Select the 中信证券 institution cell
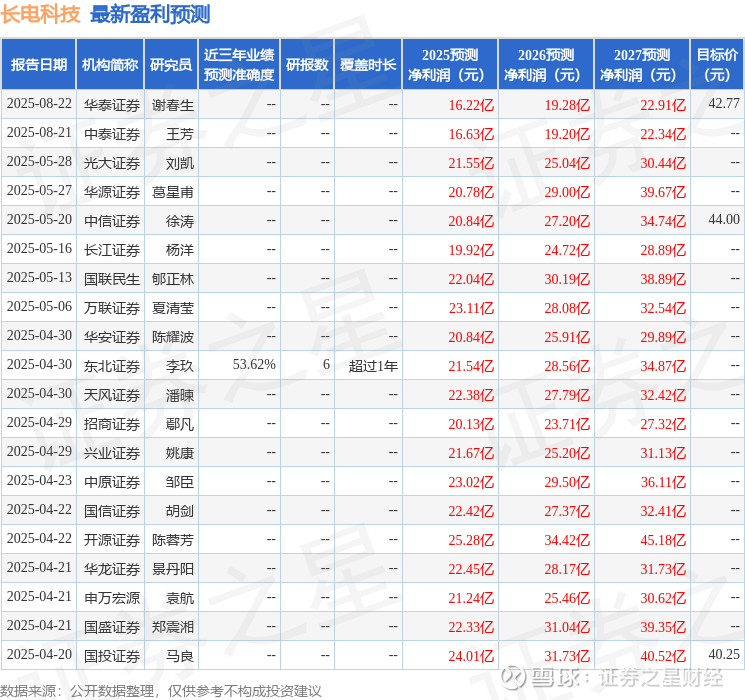The height and width of the screenshot is (700, 745). click(x=112, y=221)
